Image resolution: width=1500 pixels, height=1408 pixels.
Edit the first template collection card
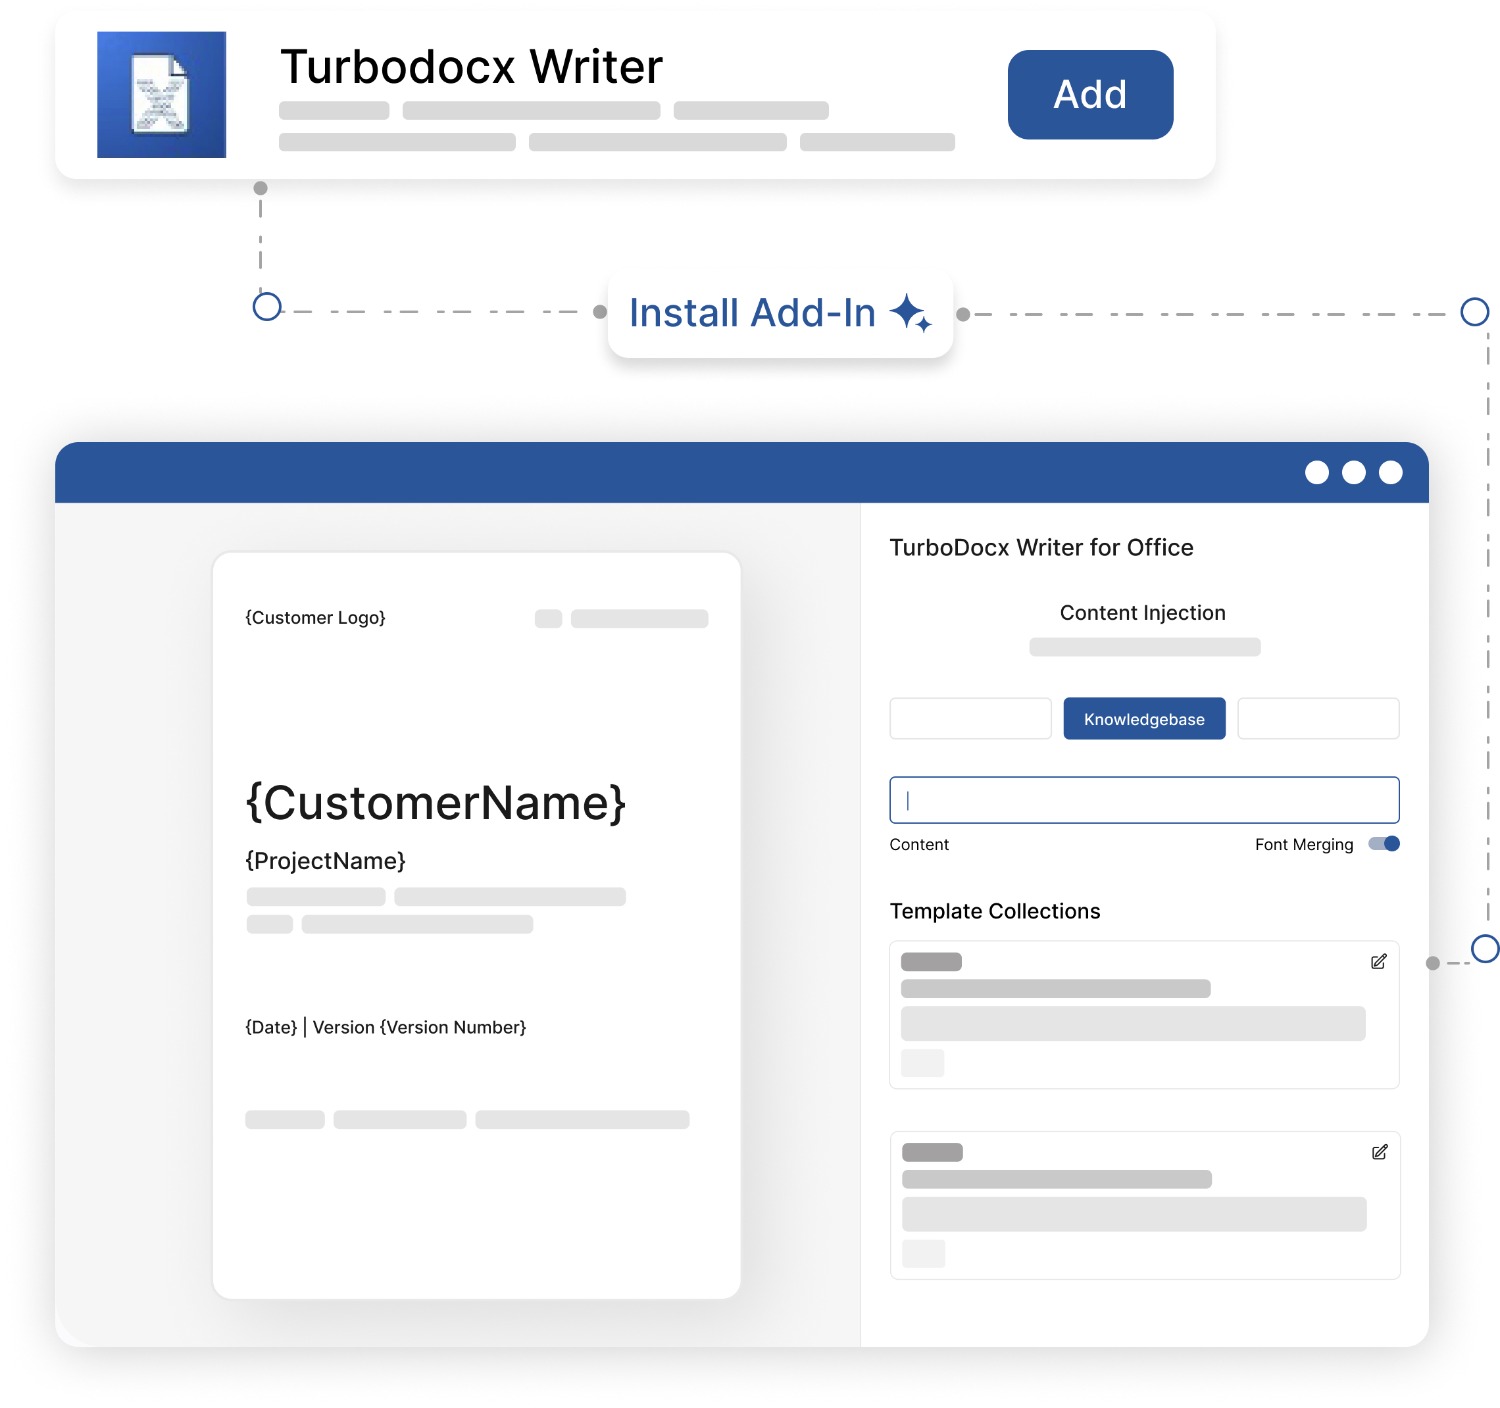[1379, 962]
